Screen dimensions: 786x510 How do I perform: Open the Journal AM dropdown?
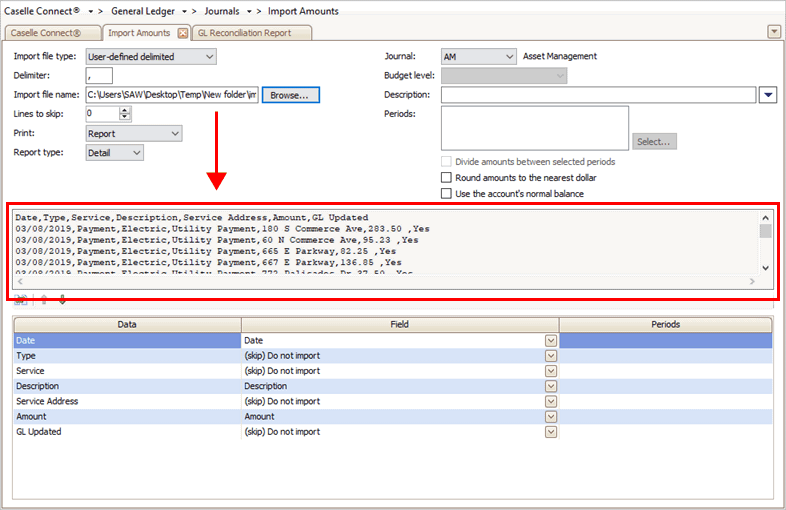point(510,57)
